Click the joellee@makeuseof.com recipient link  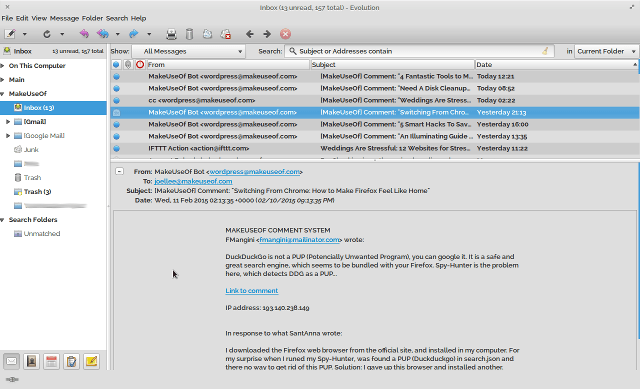pos(193,181)
